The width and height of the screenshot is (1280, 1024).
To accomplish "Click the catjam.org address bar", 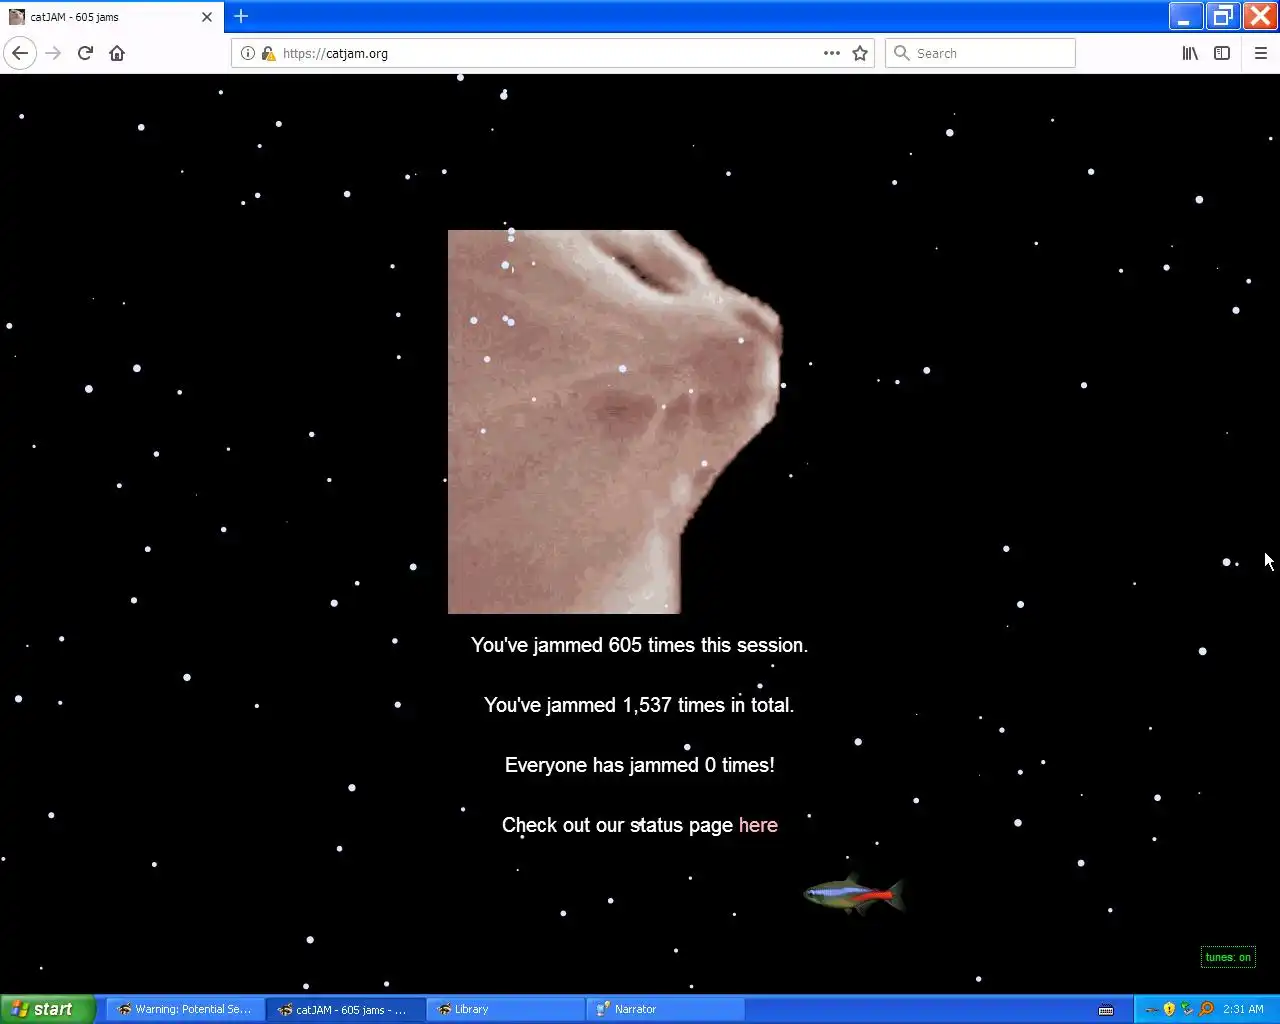I will click(553, 53).
